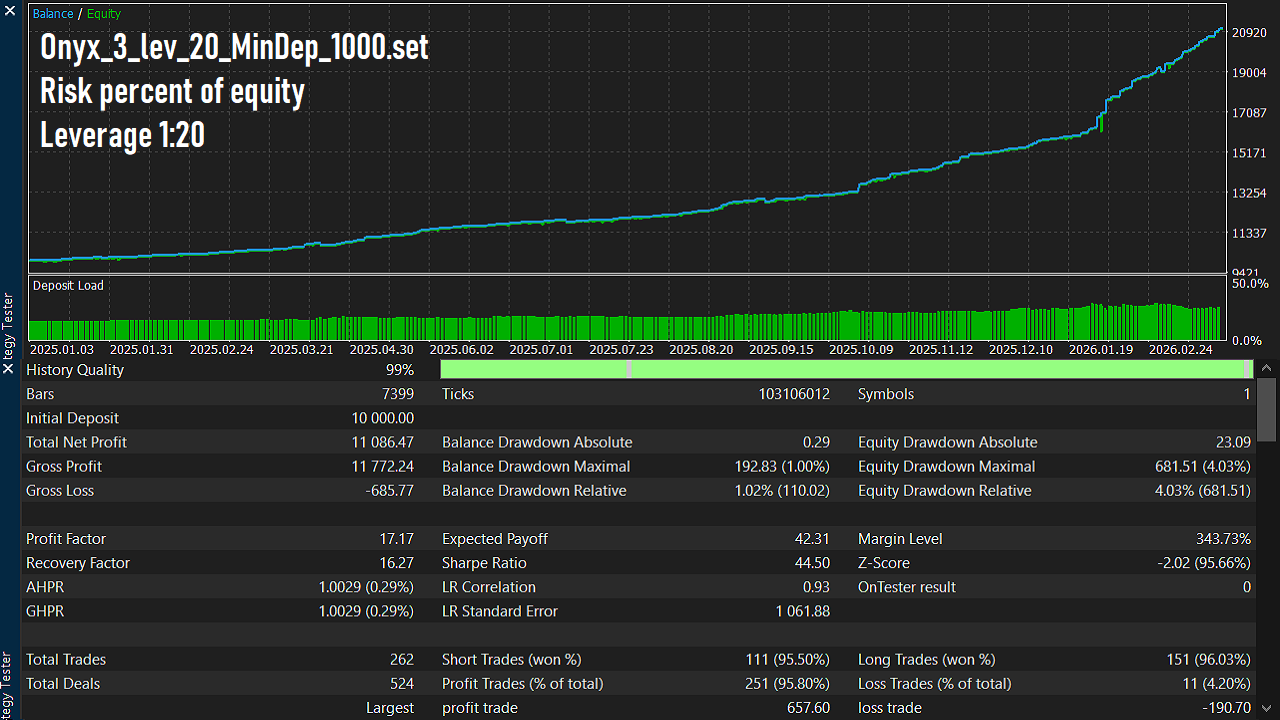Click the History Quality label
This screenshot has width=1280, height=720.
tap(75, 370)
